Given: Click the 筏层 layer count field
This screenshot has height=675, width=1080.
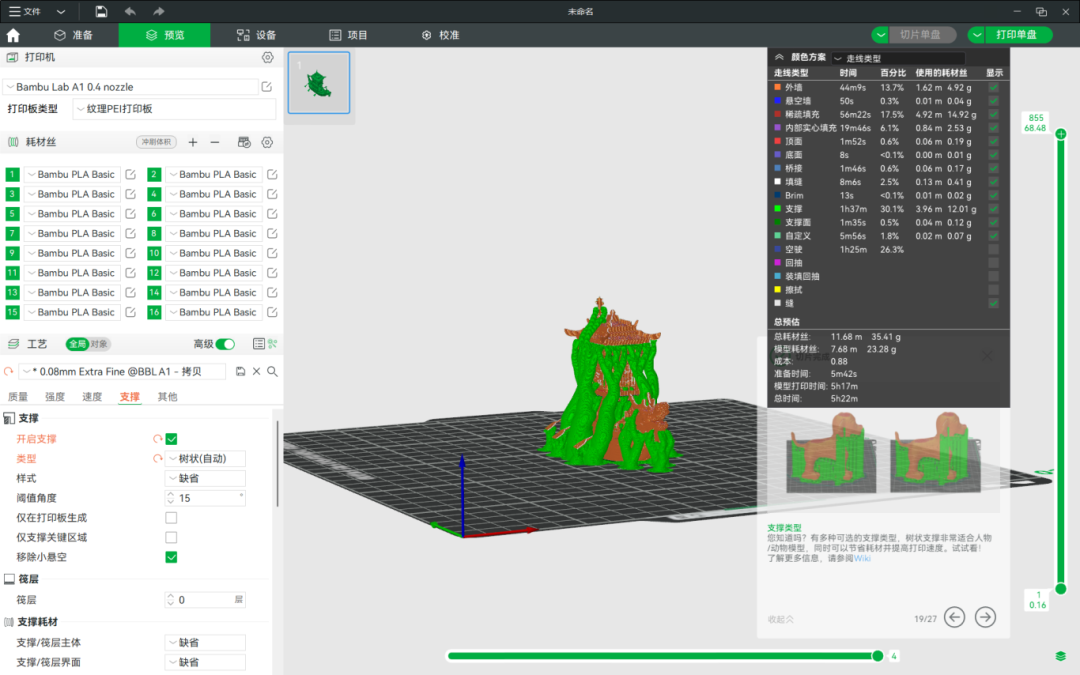Looking at the screenshot, I should point(205,600).
